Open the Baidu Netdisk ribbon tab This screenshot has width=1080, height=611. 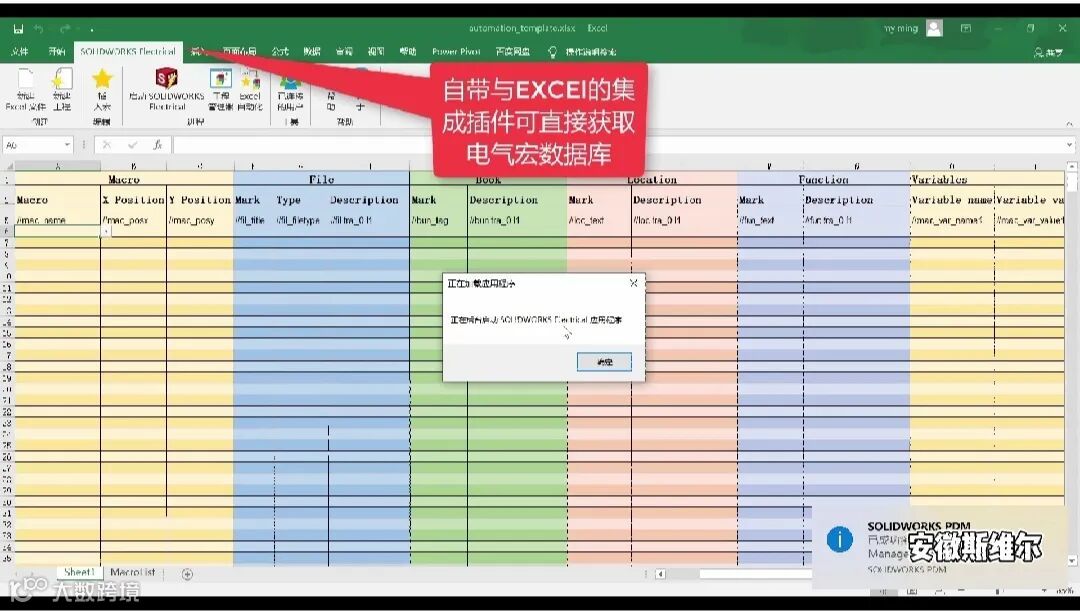[x=513, y=52]
